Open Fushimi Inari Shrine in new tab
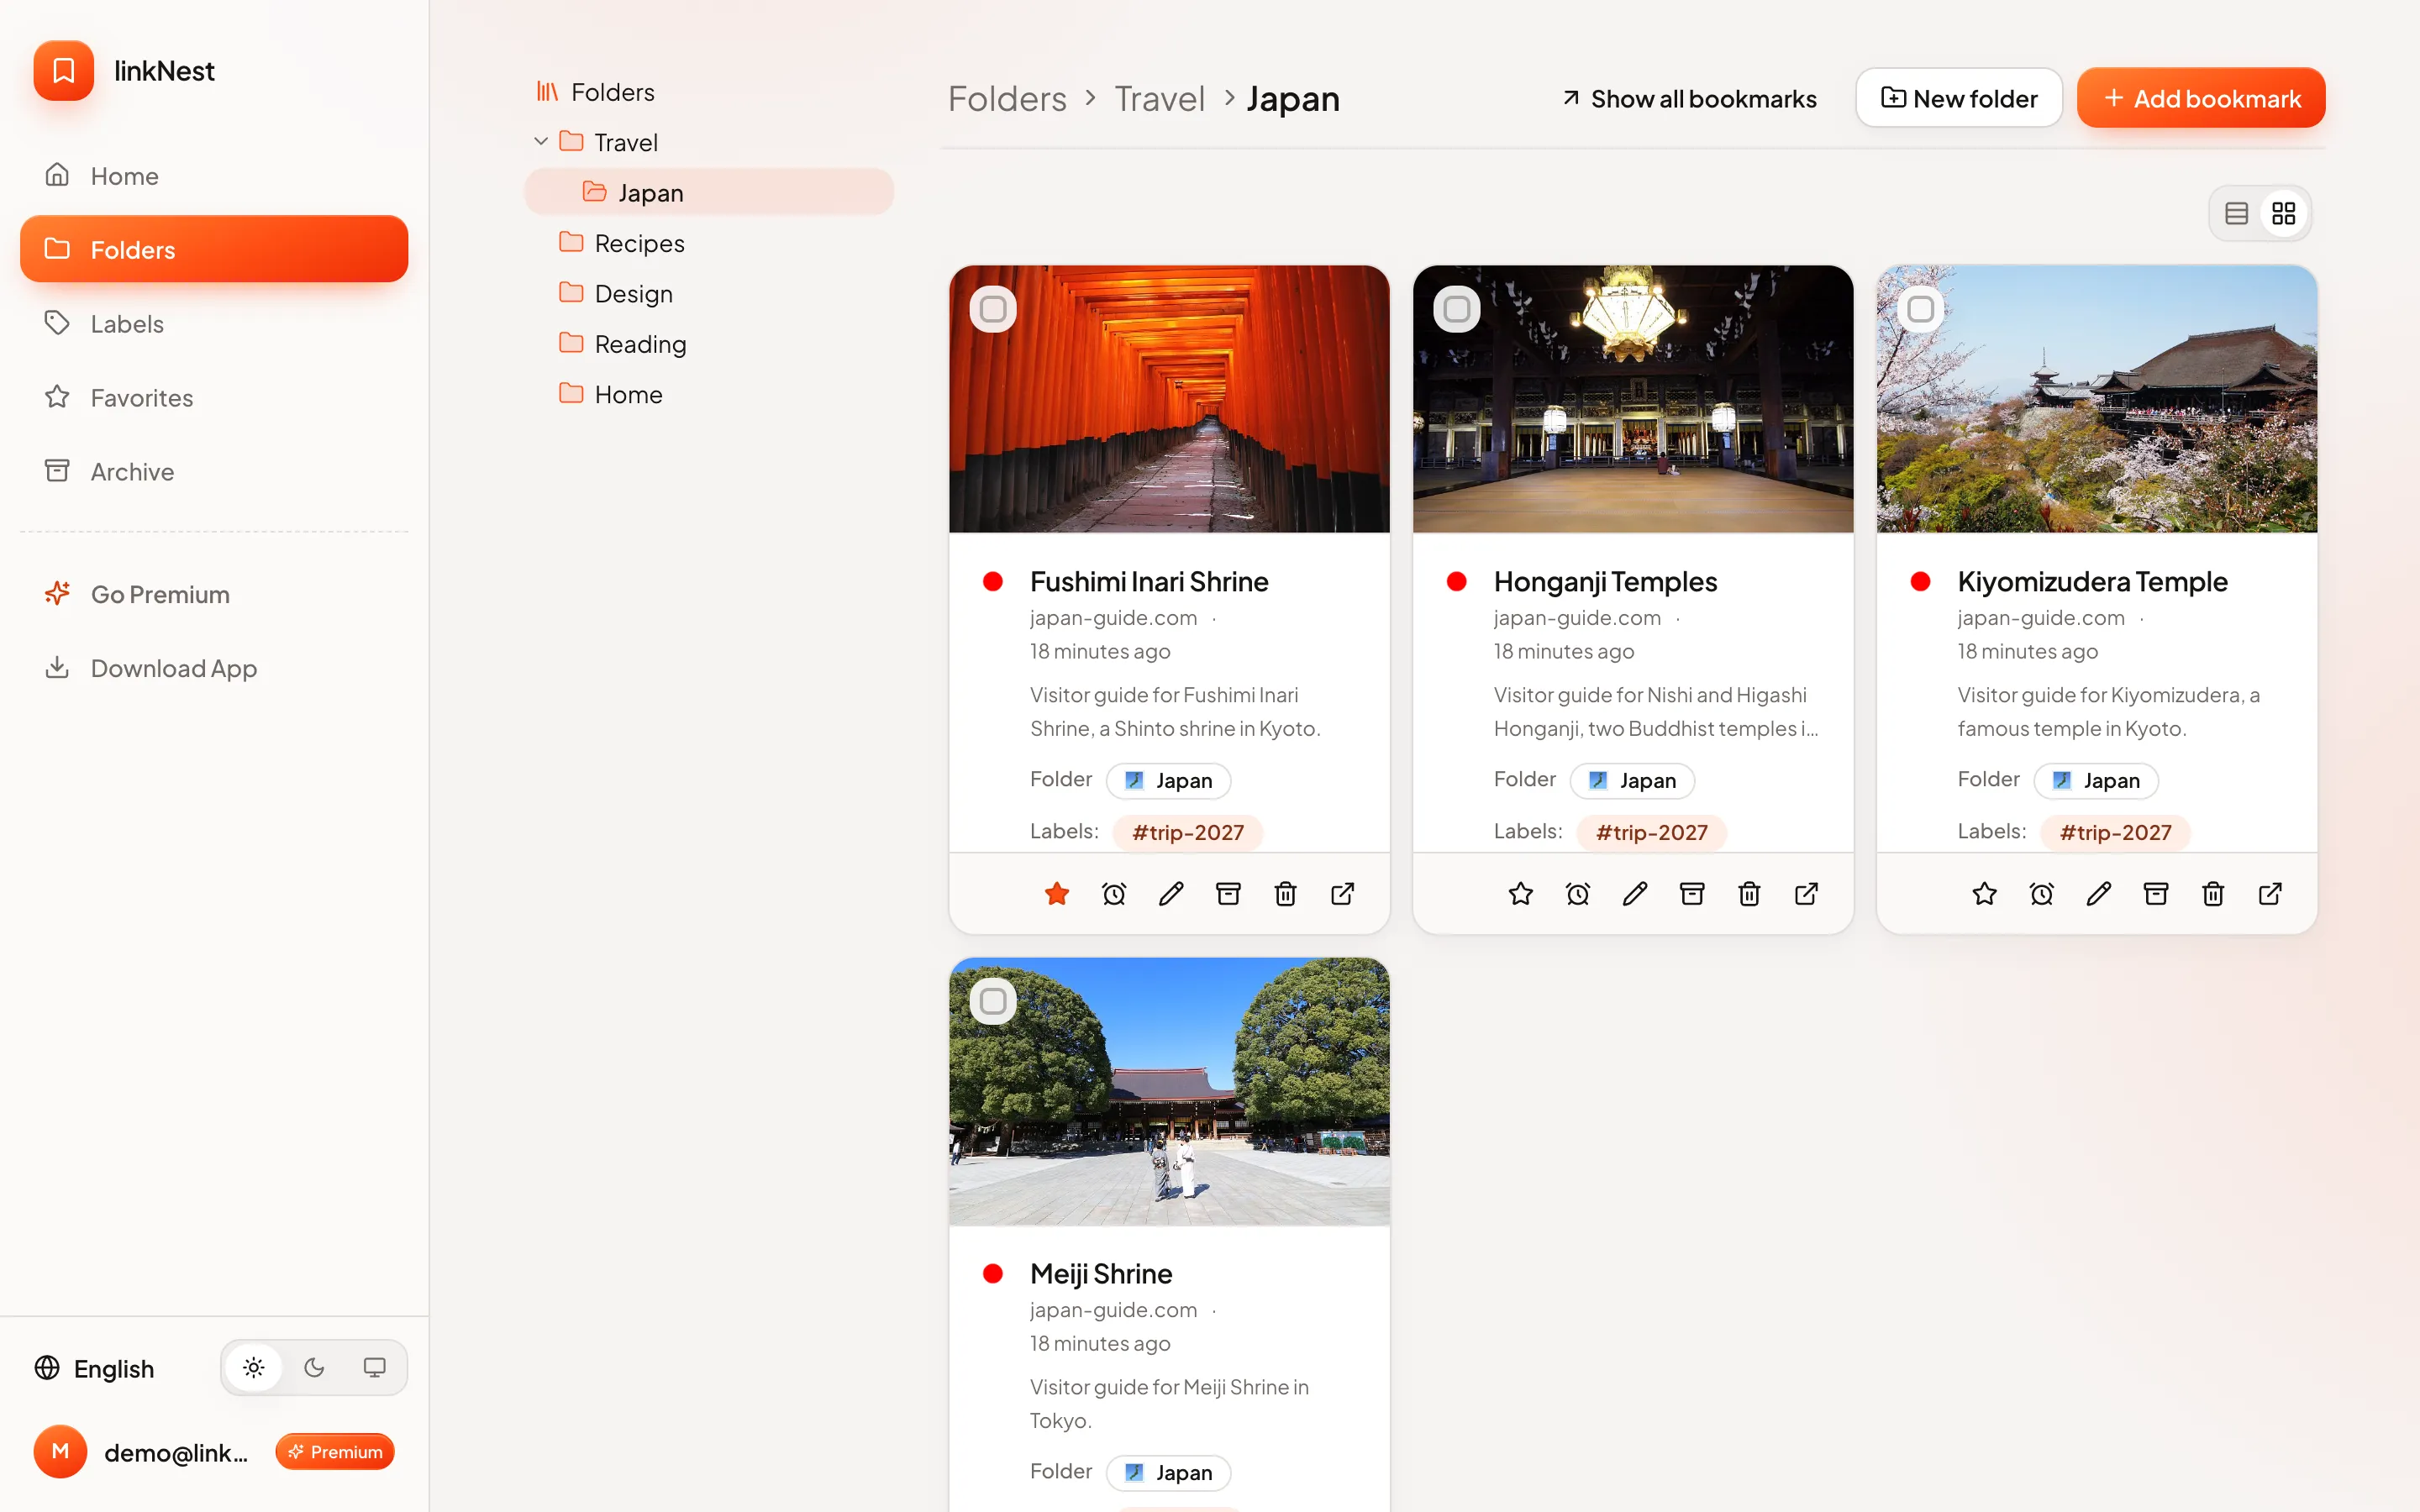Image resolution: width=2420 pixels, height=1512 pixels. click(1343, 893)
